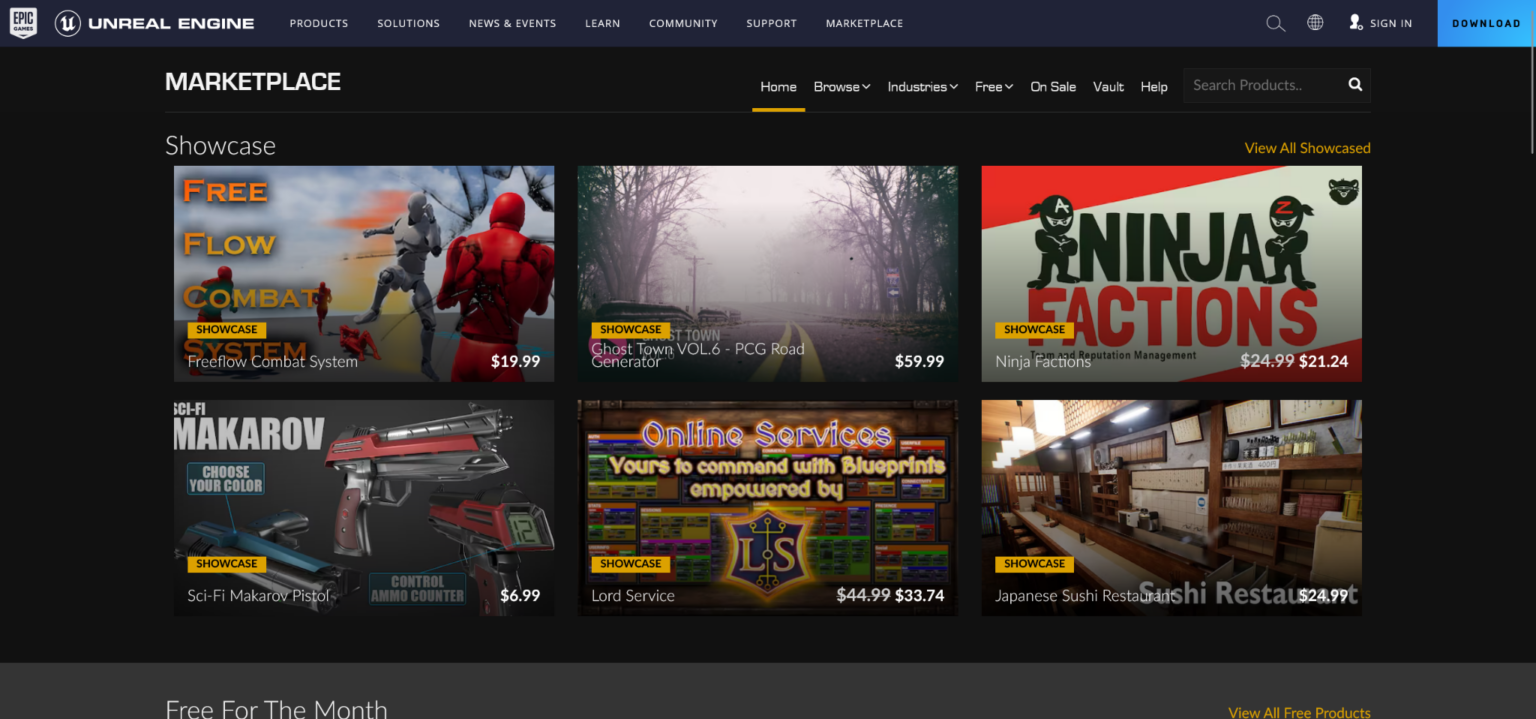Open the site search magnifier icon

coord(1275,22)
